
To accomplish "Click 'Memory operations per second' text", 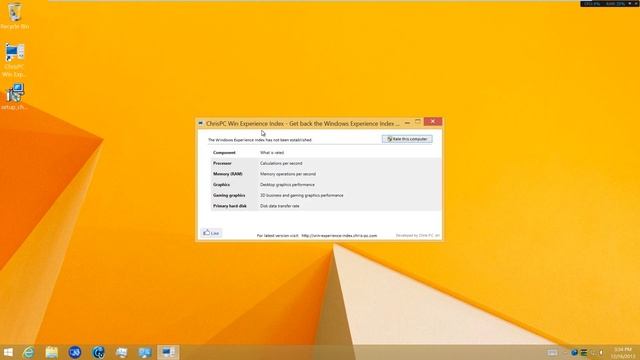I will 288,174.
